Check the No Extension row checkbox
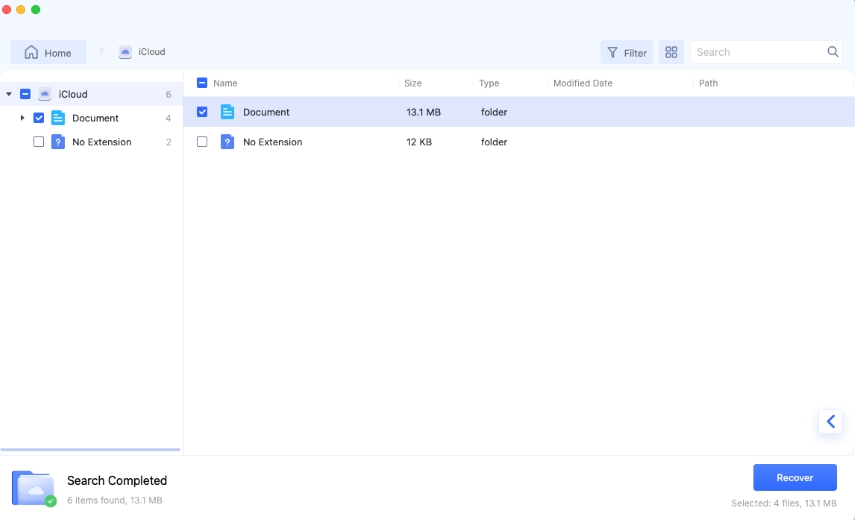The height and width of the screenshot is (520, 855). pos(202,142)
